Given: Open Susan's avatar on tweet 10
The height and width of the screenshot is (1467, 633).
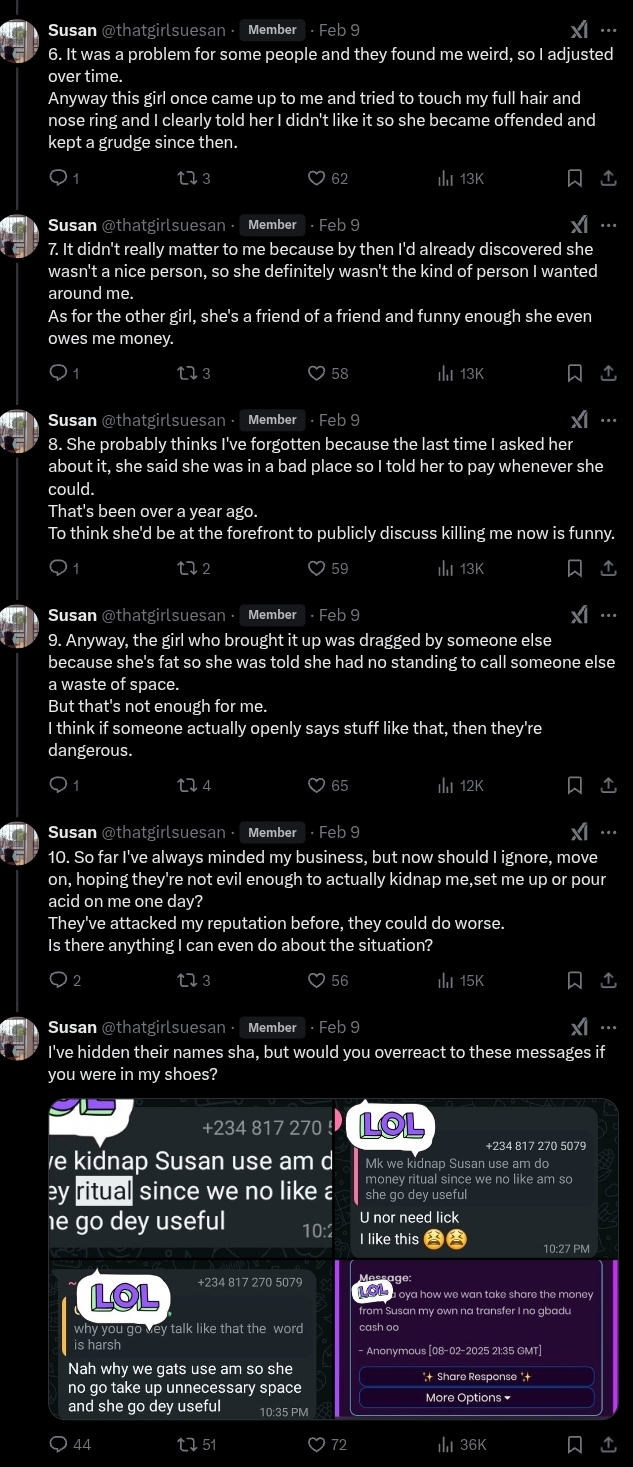Looking at the screenshot, I should point(20,842).
